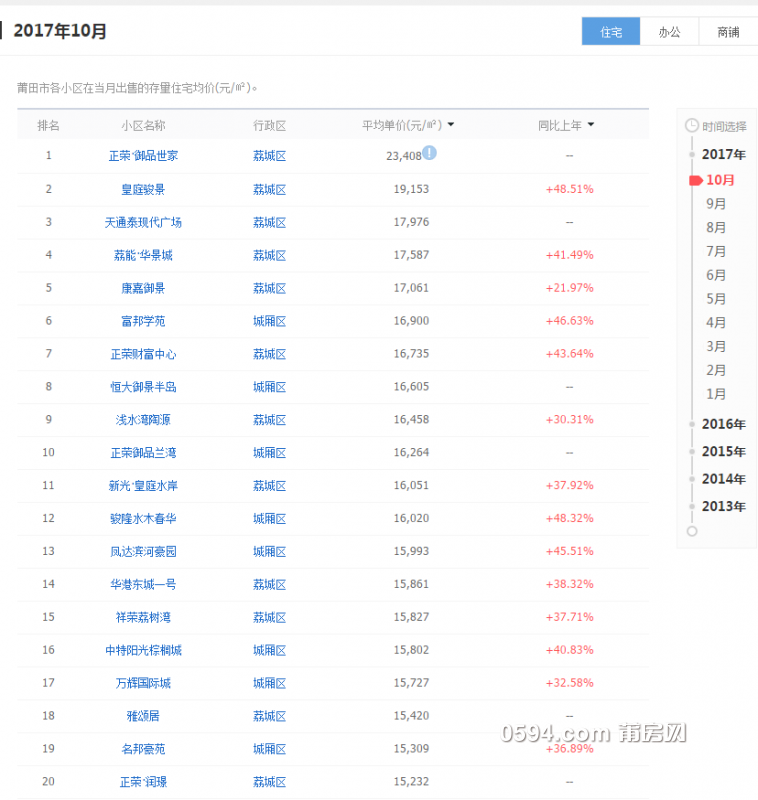
Task: Click 城厢区 in the 恒大御景半岛 row
Action: click(270, 387)
